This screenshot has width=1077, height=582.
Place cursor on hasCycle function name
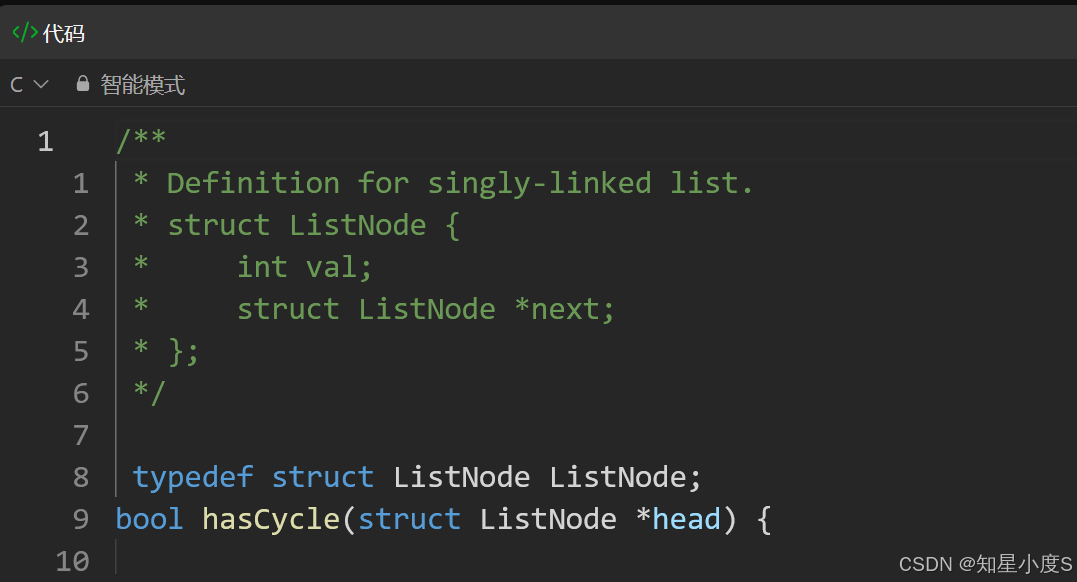pyautogui.click(x=271, y=519)
